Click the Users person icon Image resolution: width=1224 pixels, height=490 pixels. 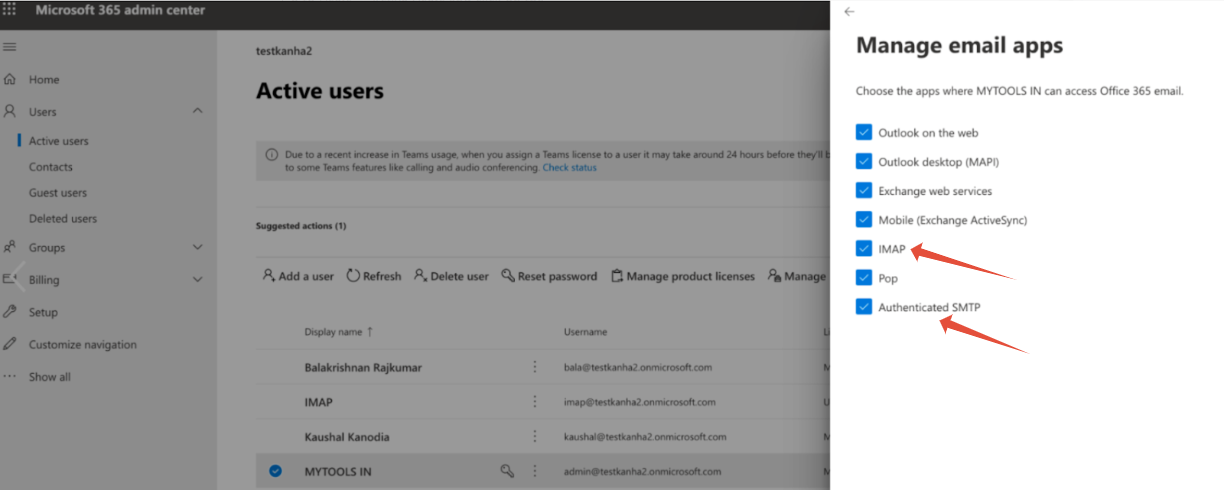[x=10, y=111]
